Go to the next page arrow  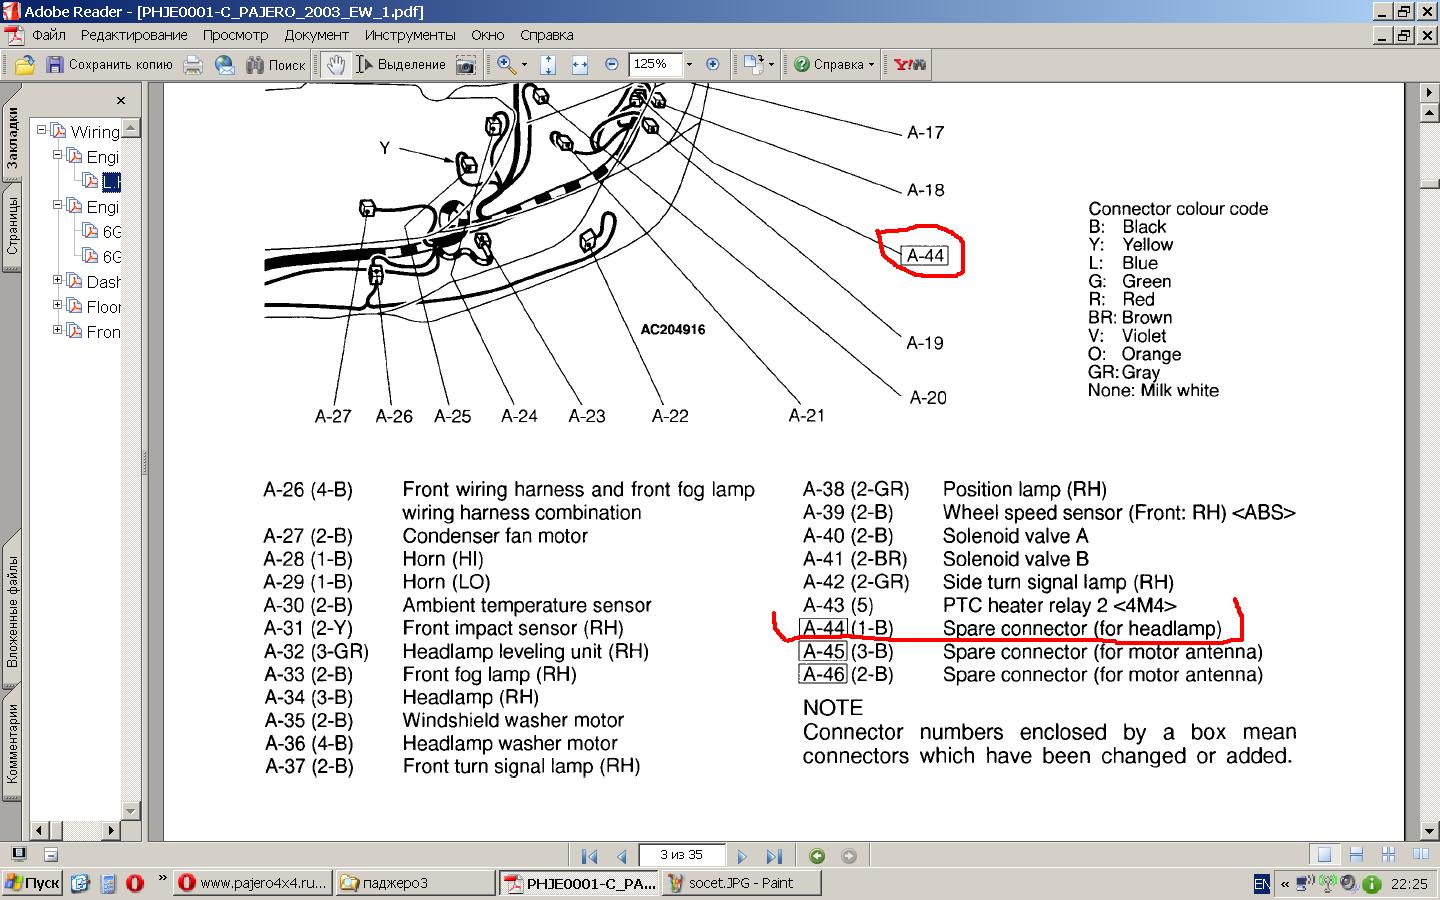point(742,856)
